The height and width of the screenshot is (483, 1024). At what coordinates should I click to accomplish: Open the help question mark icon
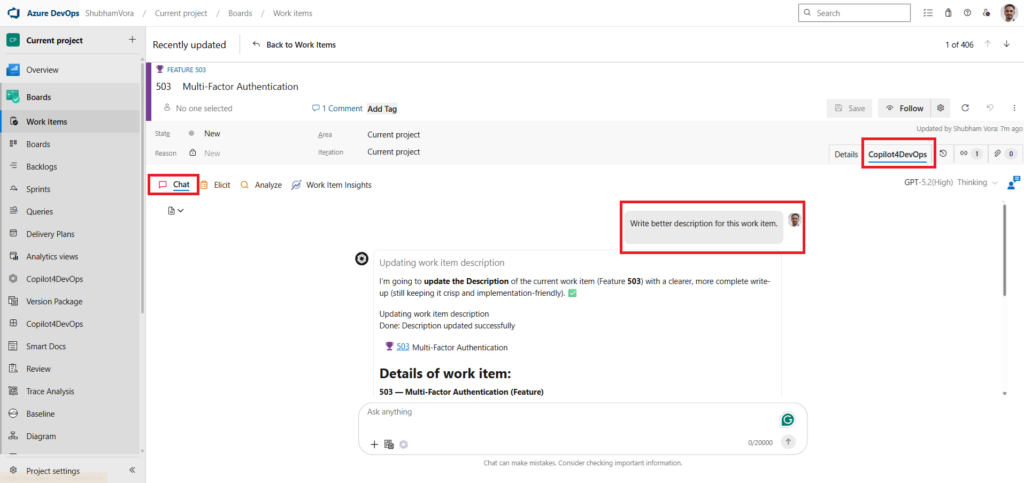pos(967,13)
